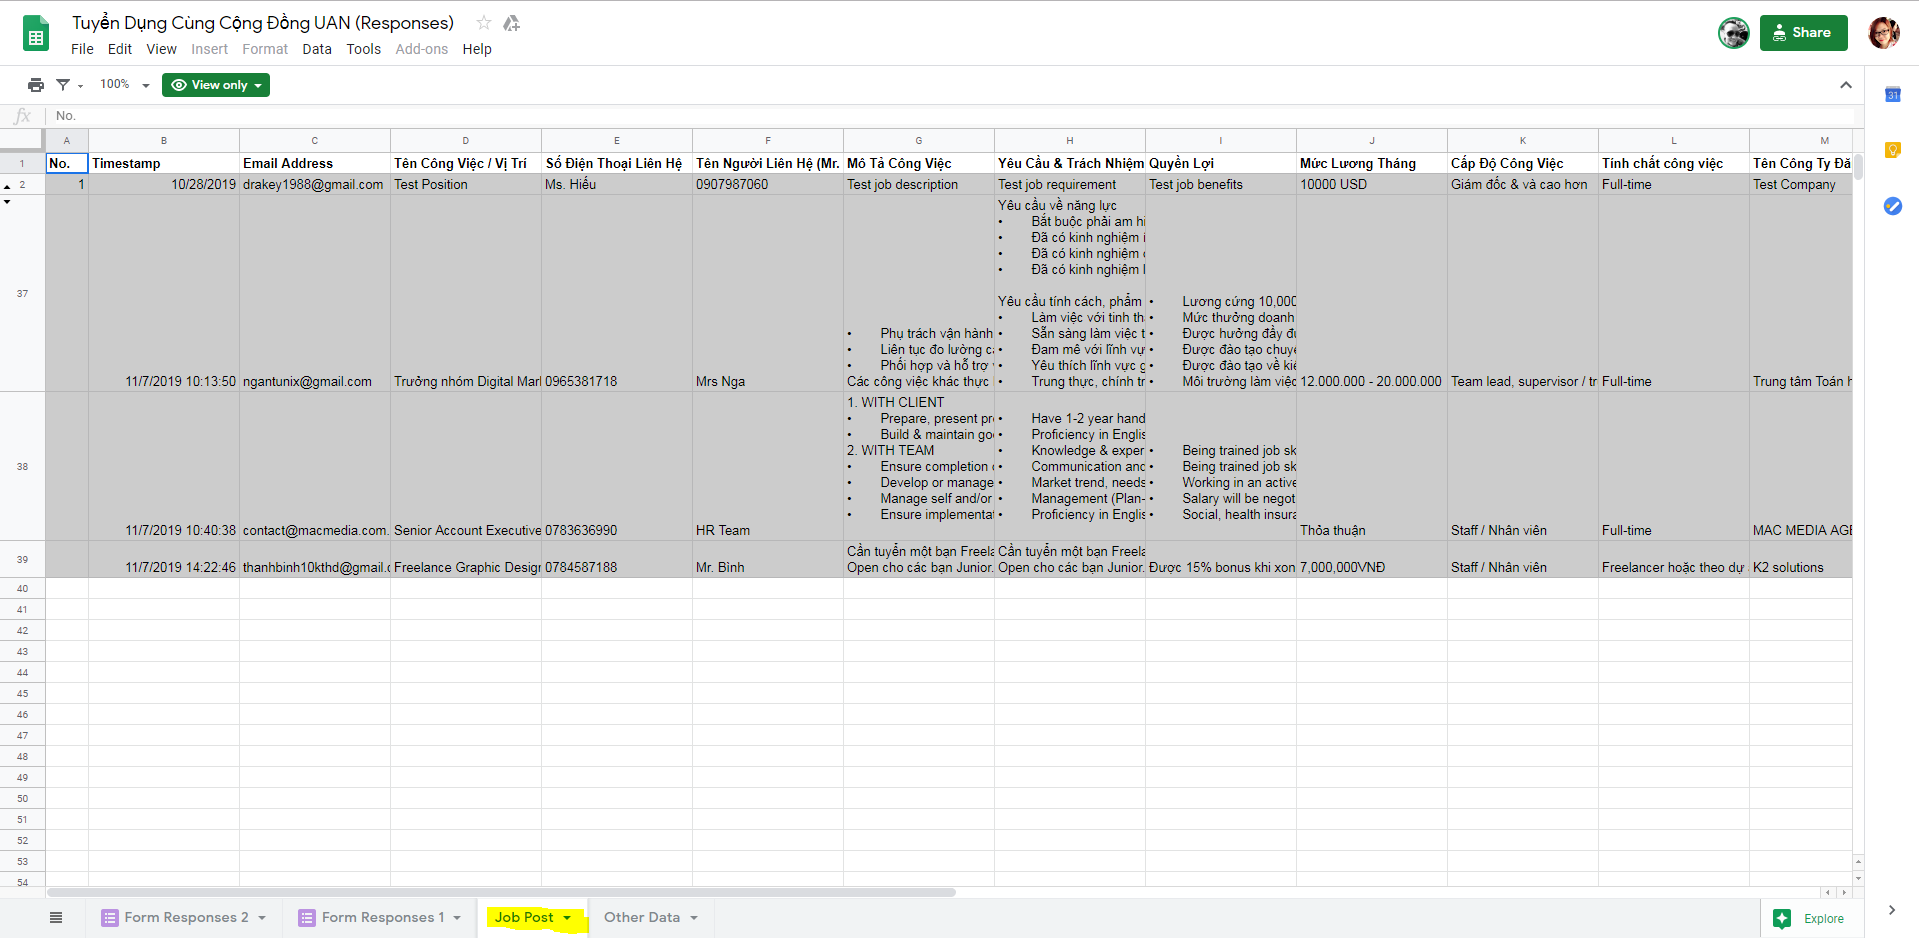The image size is (1919, 938).
Task: Click the vertical scroll down arrow
Action: [x=1858, y=878]
